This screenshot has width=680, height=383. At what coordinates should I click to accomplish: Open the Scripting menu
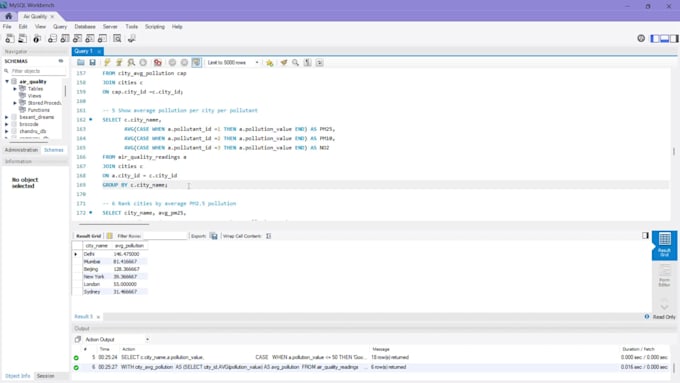pos(155,26)
